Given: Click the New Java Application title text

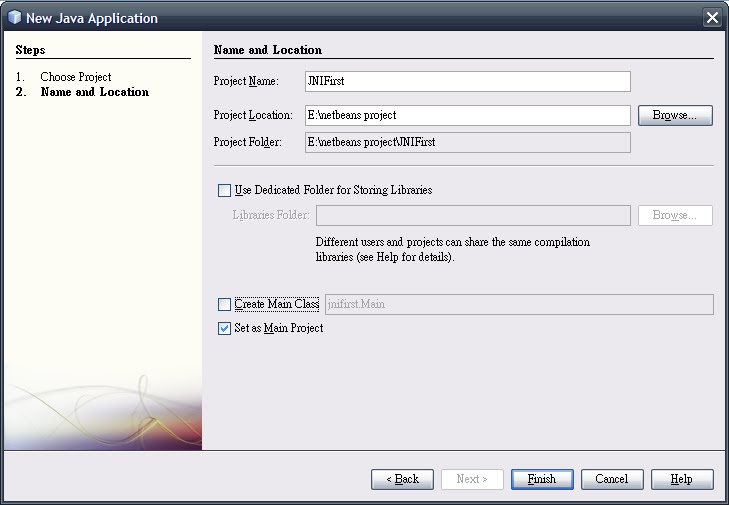Looking at the screenshot, I should coord(92,18).
